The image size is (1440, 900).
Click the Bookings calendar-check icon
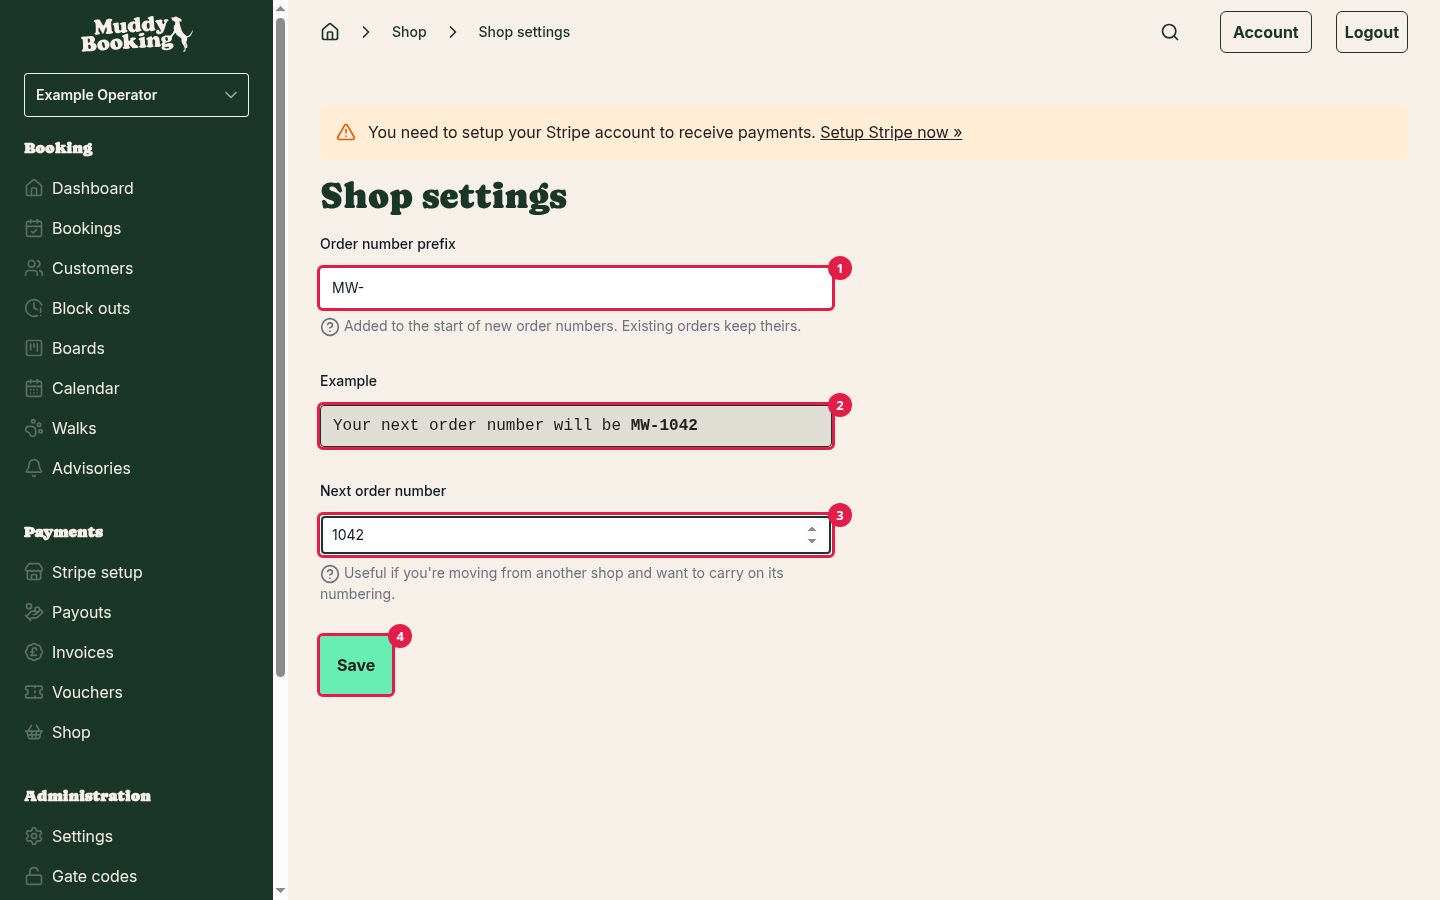(x=34, y=228)
